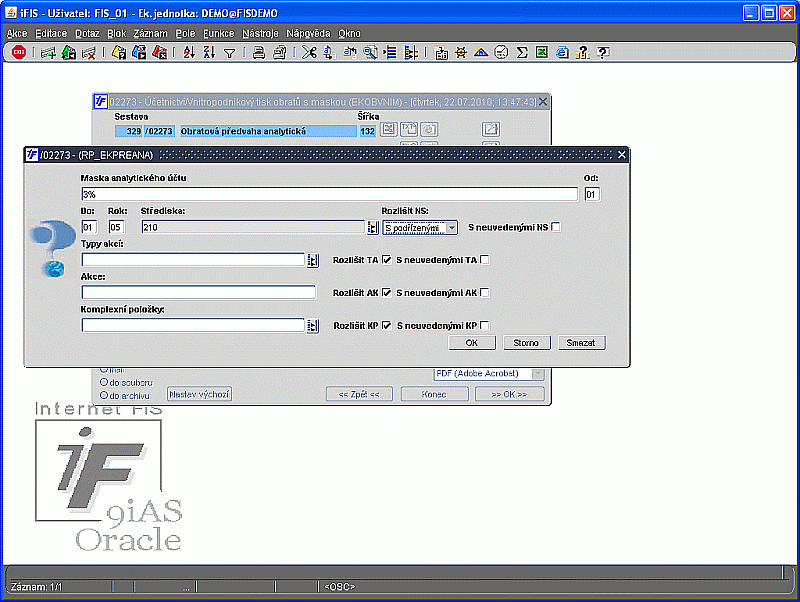
Task: Click the Excel export toolbar icon
Action: (x=542, y=52)
